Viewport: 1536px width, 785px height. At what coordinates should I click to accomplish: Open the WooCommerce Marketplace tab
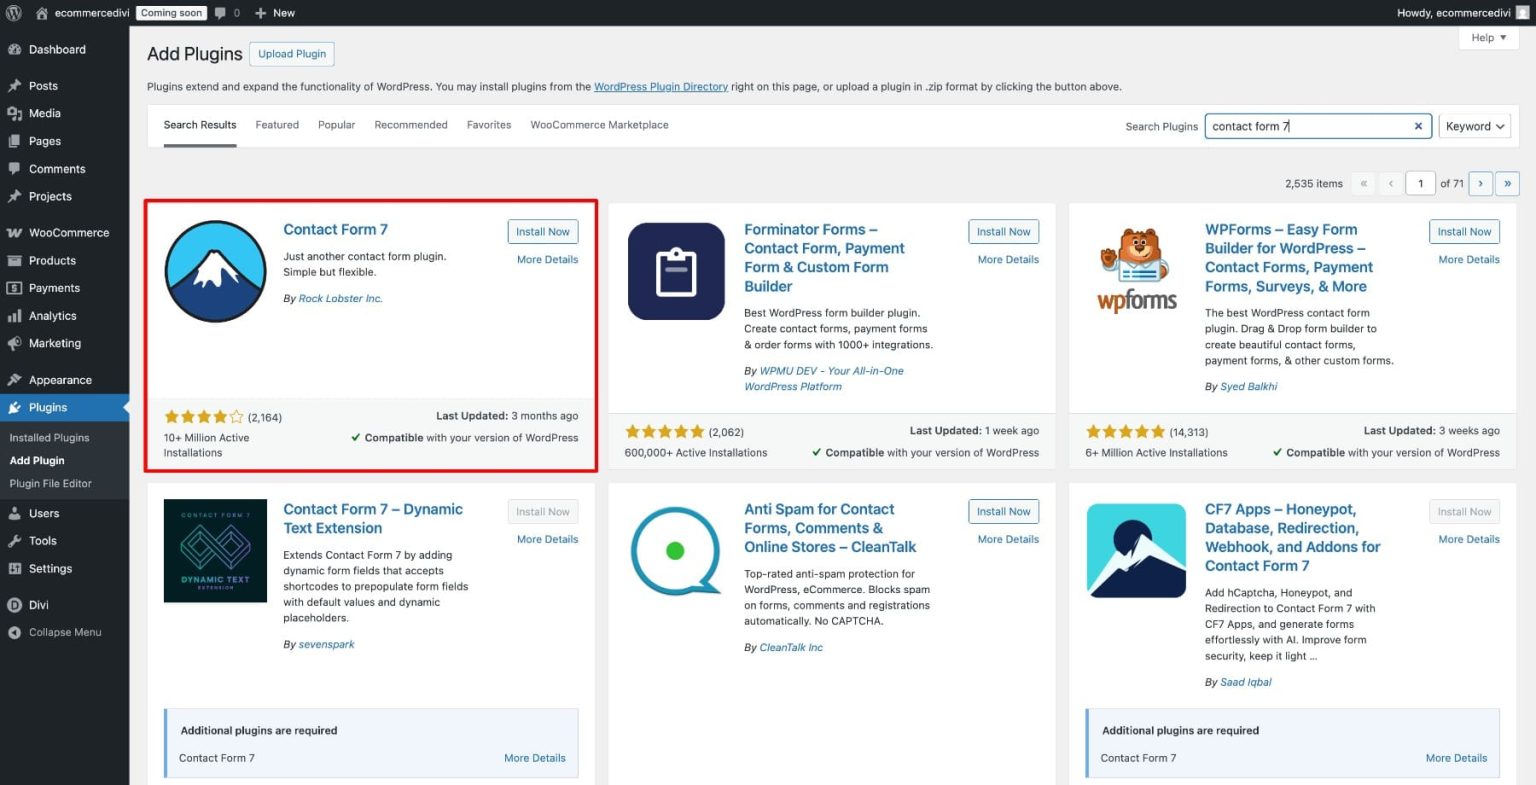(599, 125)
